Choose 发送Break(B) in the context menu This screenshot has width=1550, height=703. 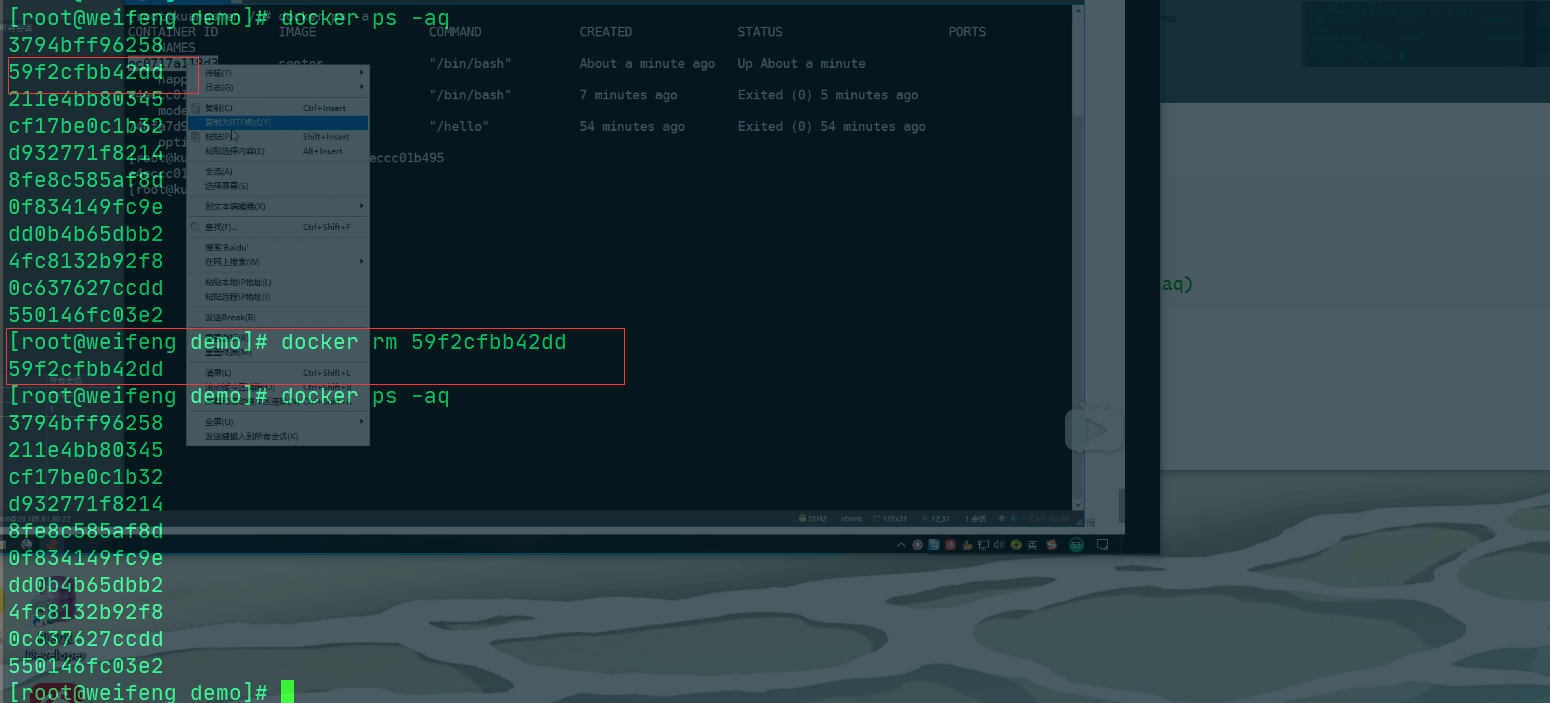click(277, 317)
